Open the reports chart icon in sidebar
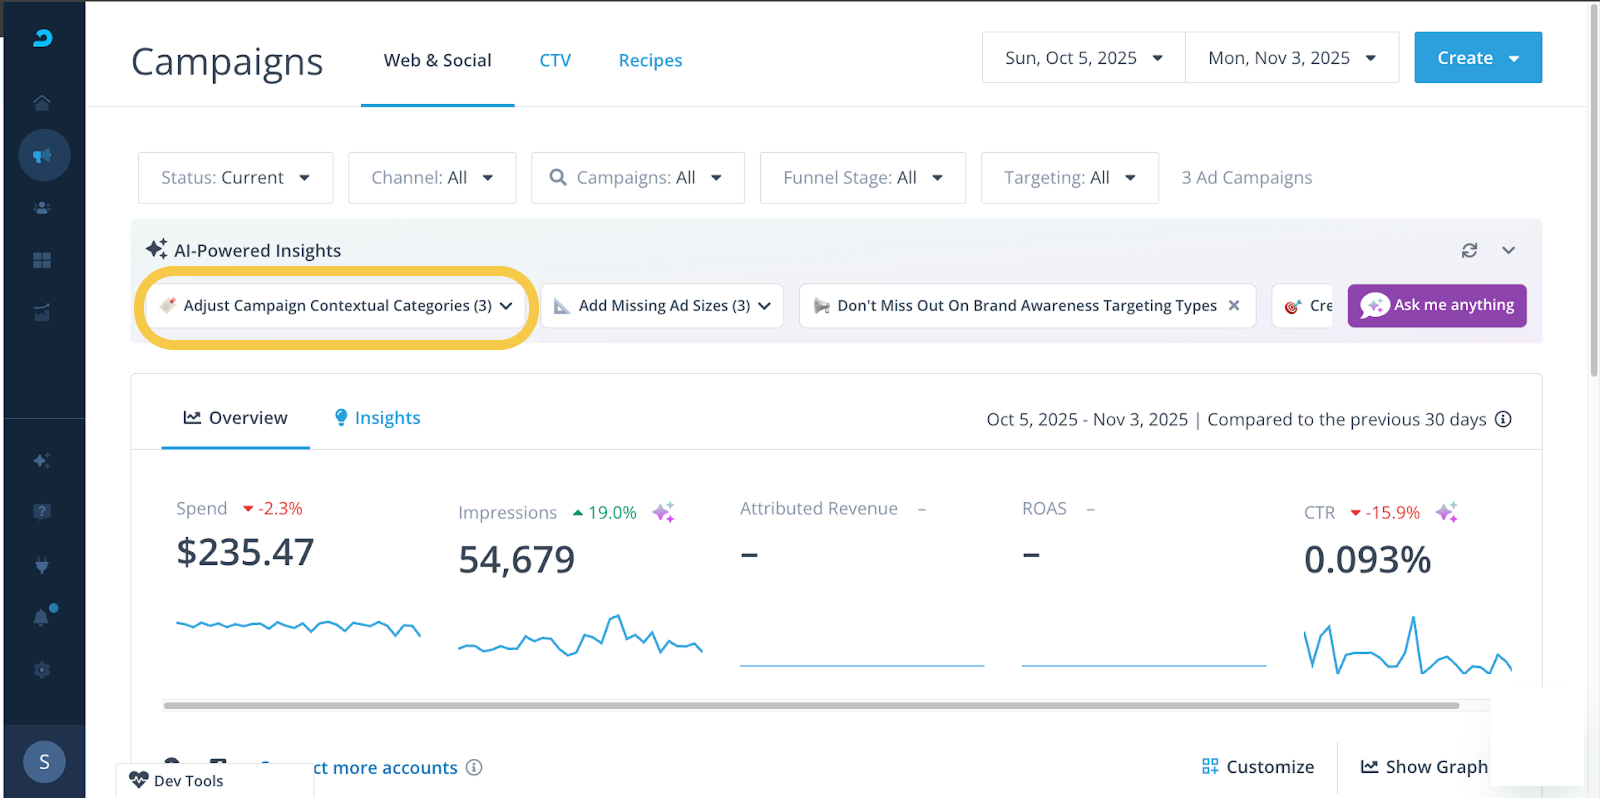Screen dimensions: 1600x798 (42, 313)
